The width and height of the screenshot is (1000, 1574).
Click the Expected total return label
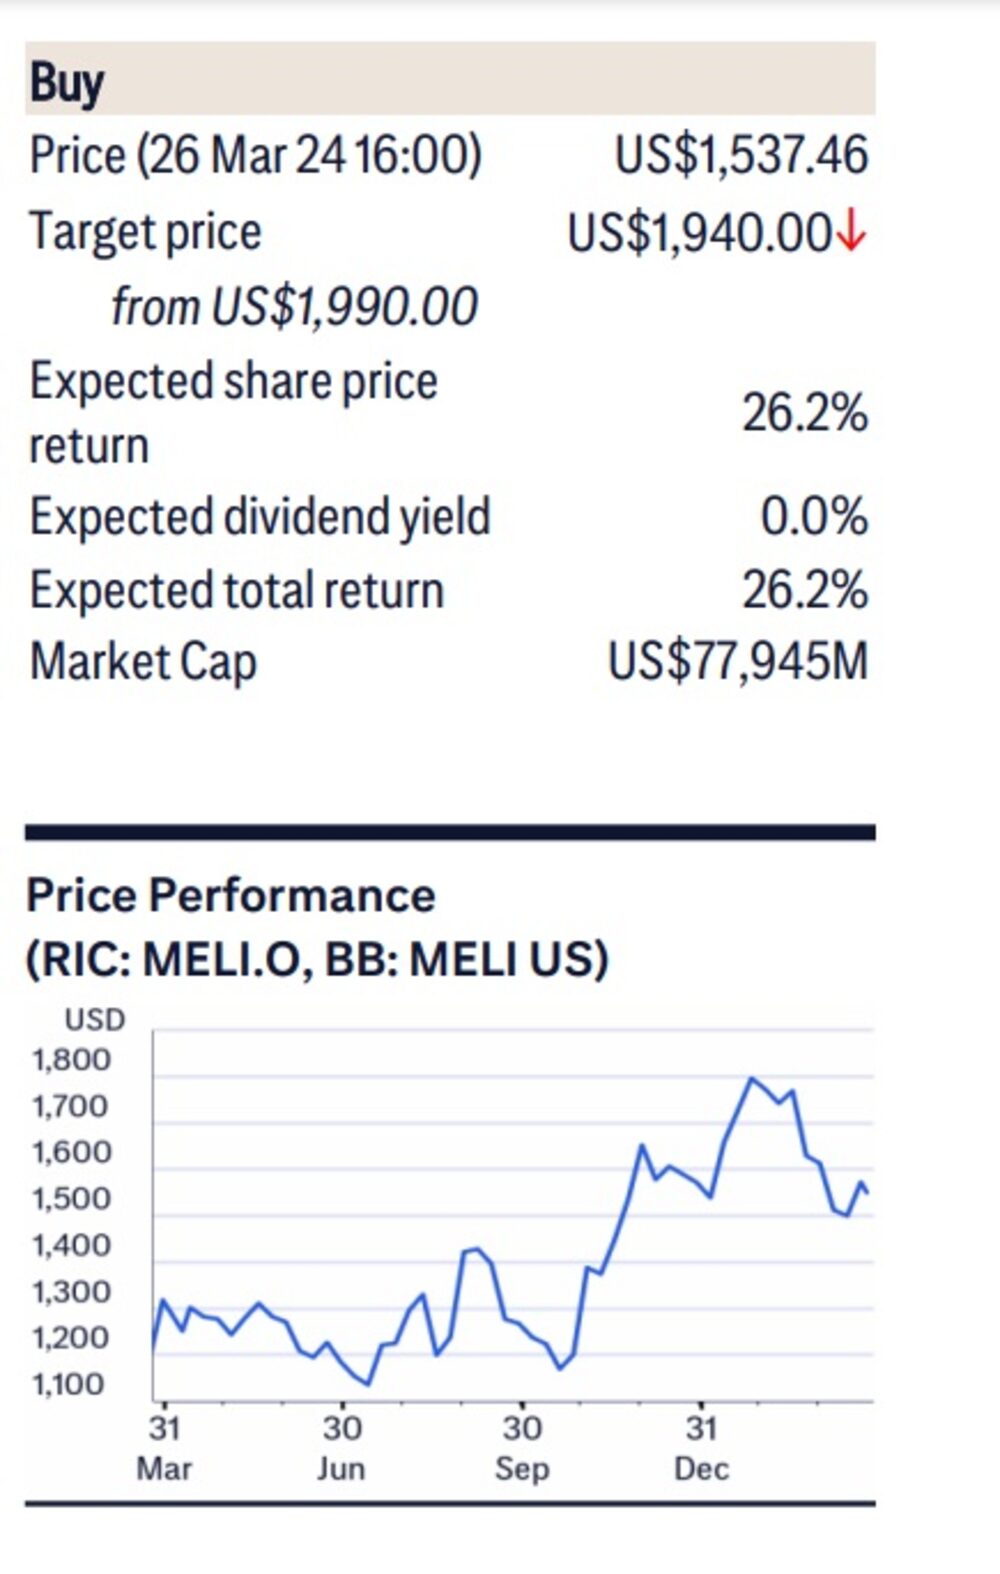[x=236, y=590]
